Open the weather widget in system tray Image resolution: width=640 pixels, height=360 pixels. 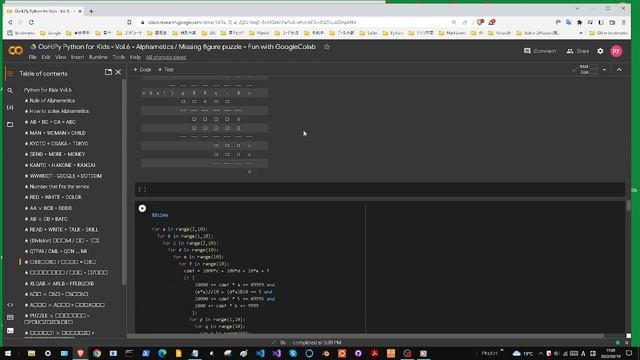[x=522, y=353]
